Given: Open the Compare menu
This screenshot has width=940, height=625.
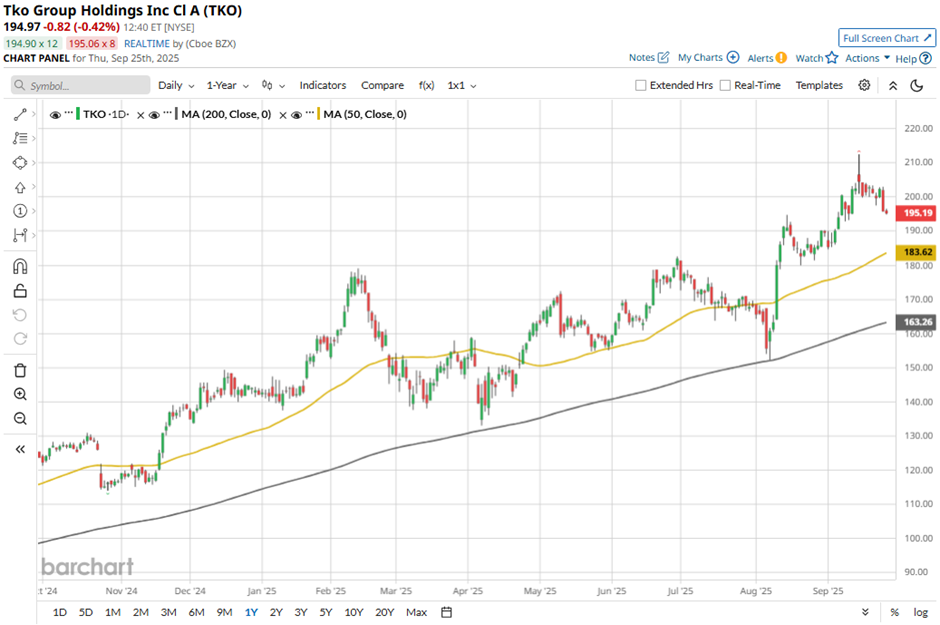Looking at the screenshot, I should coord(382,85).
